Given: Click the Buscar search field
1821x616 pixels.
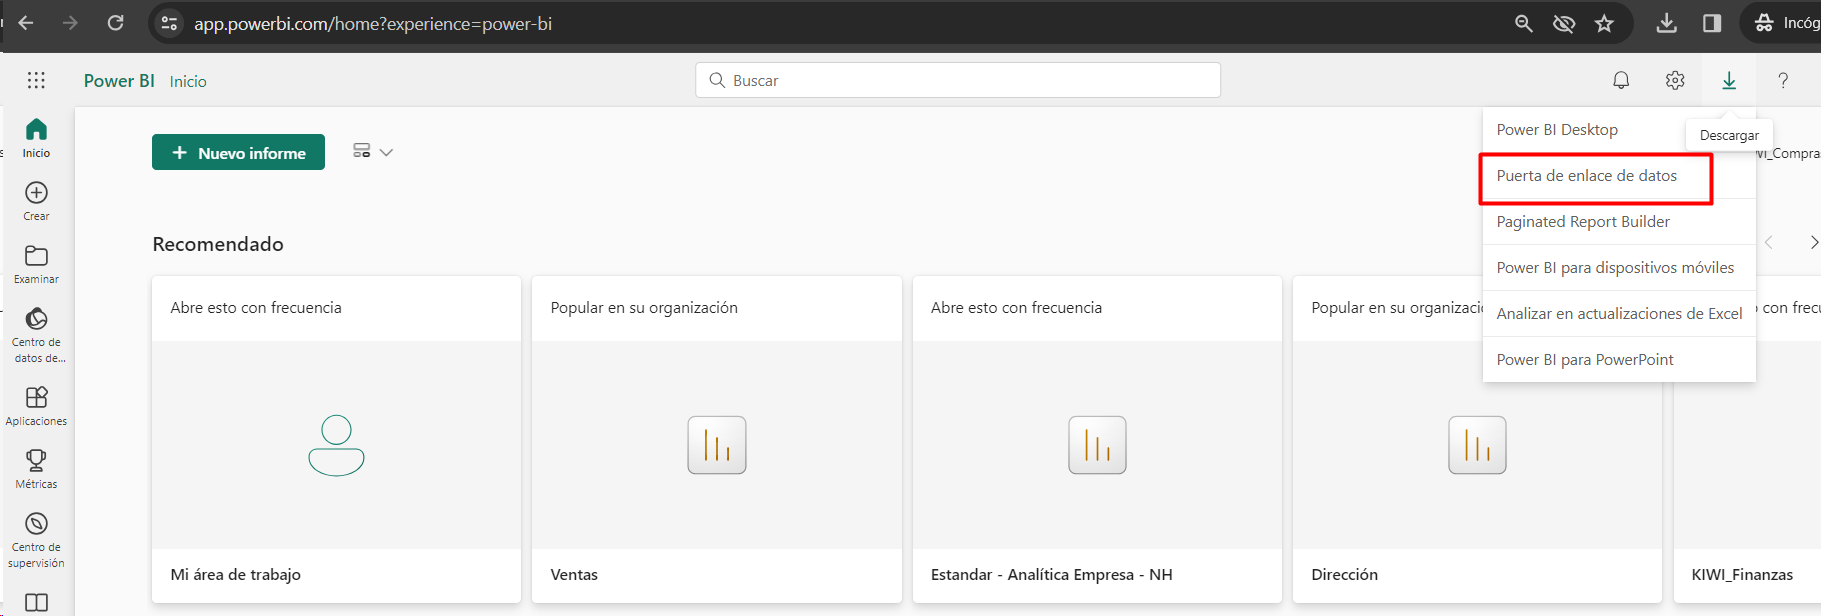Looking at the screenshot, I should [958, 80].
